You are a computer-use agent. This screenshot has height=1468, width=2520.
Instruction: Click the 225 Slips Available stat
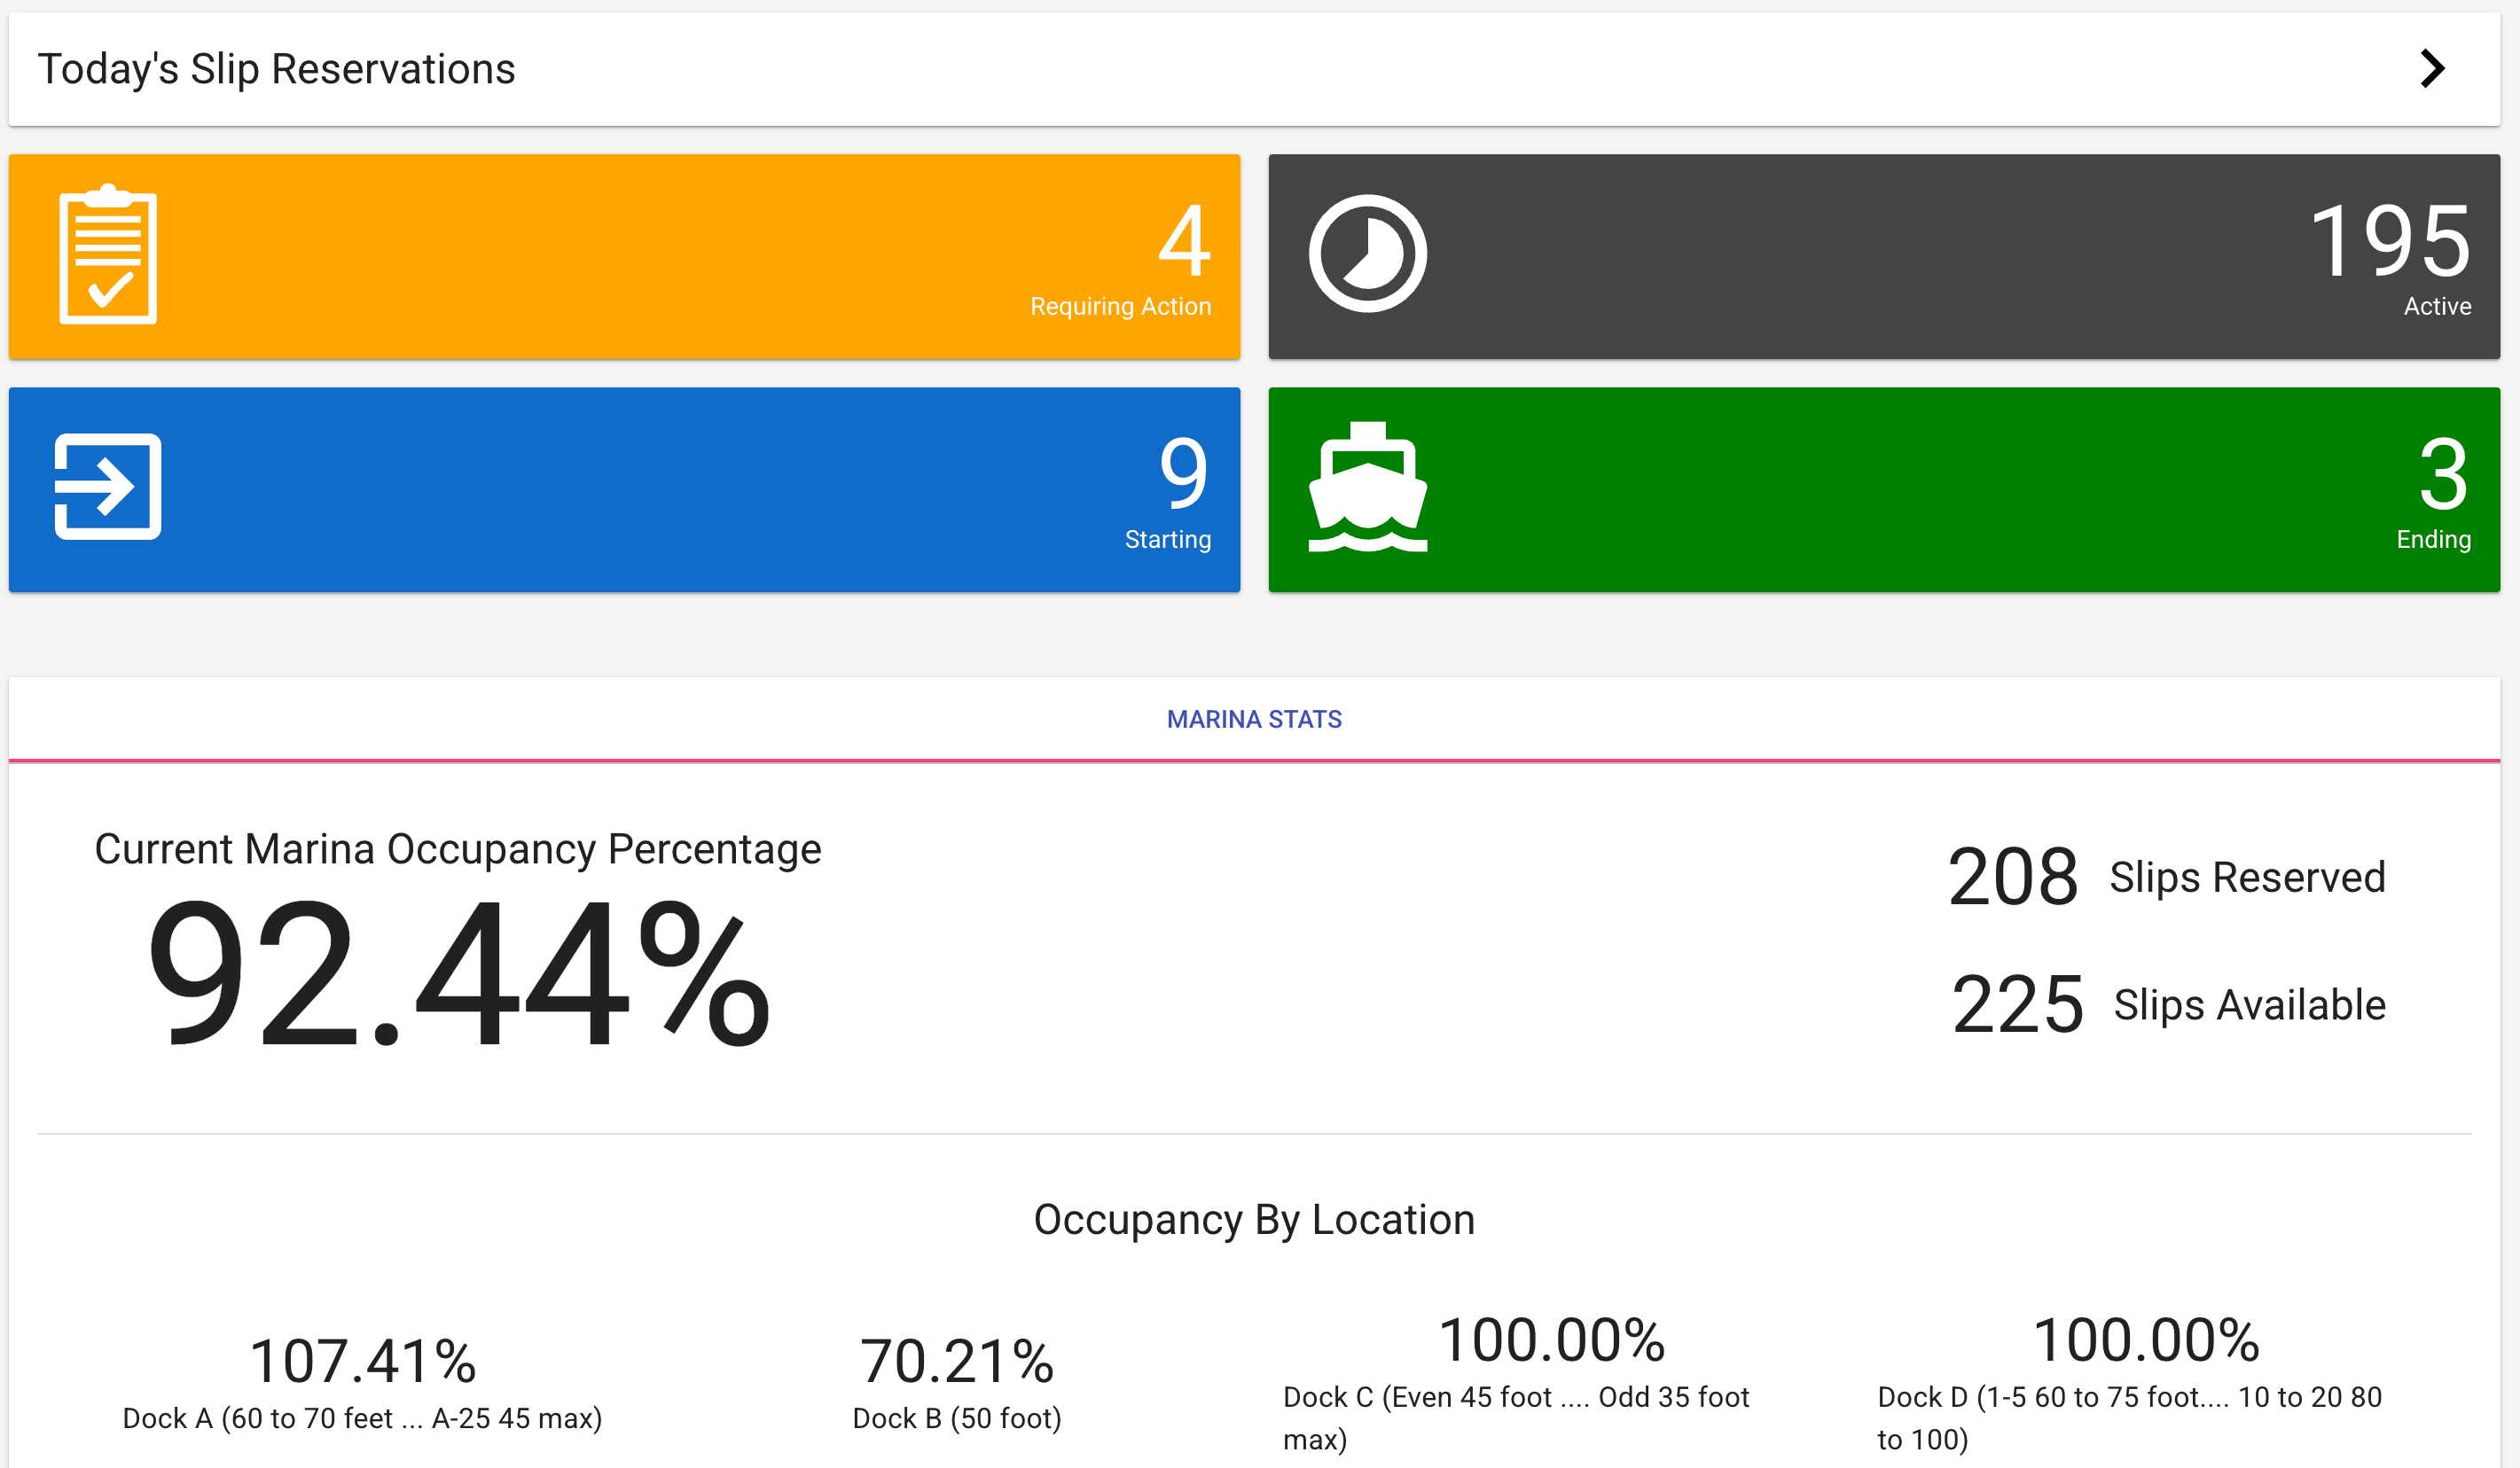pos(2168,1005)
